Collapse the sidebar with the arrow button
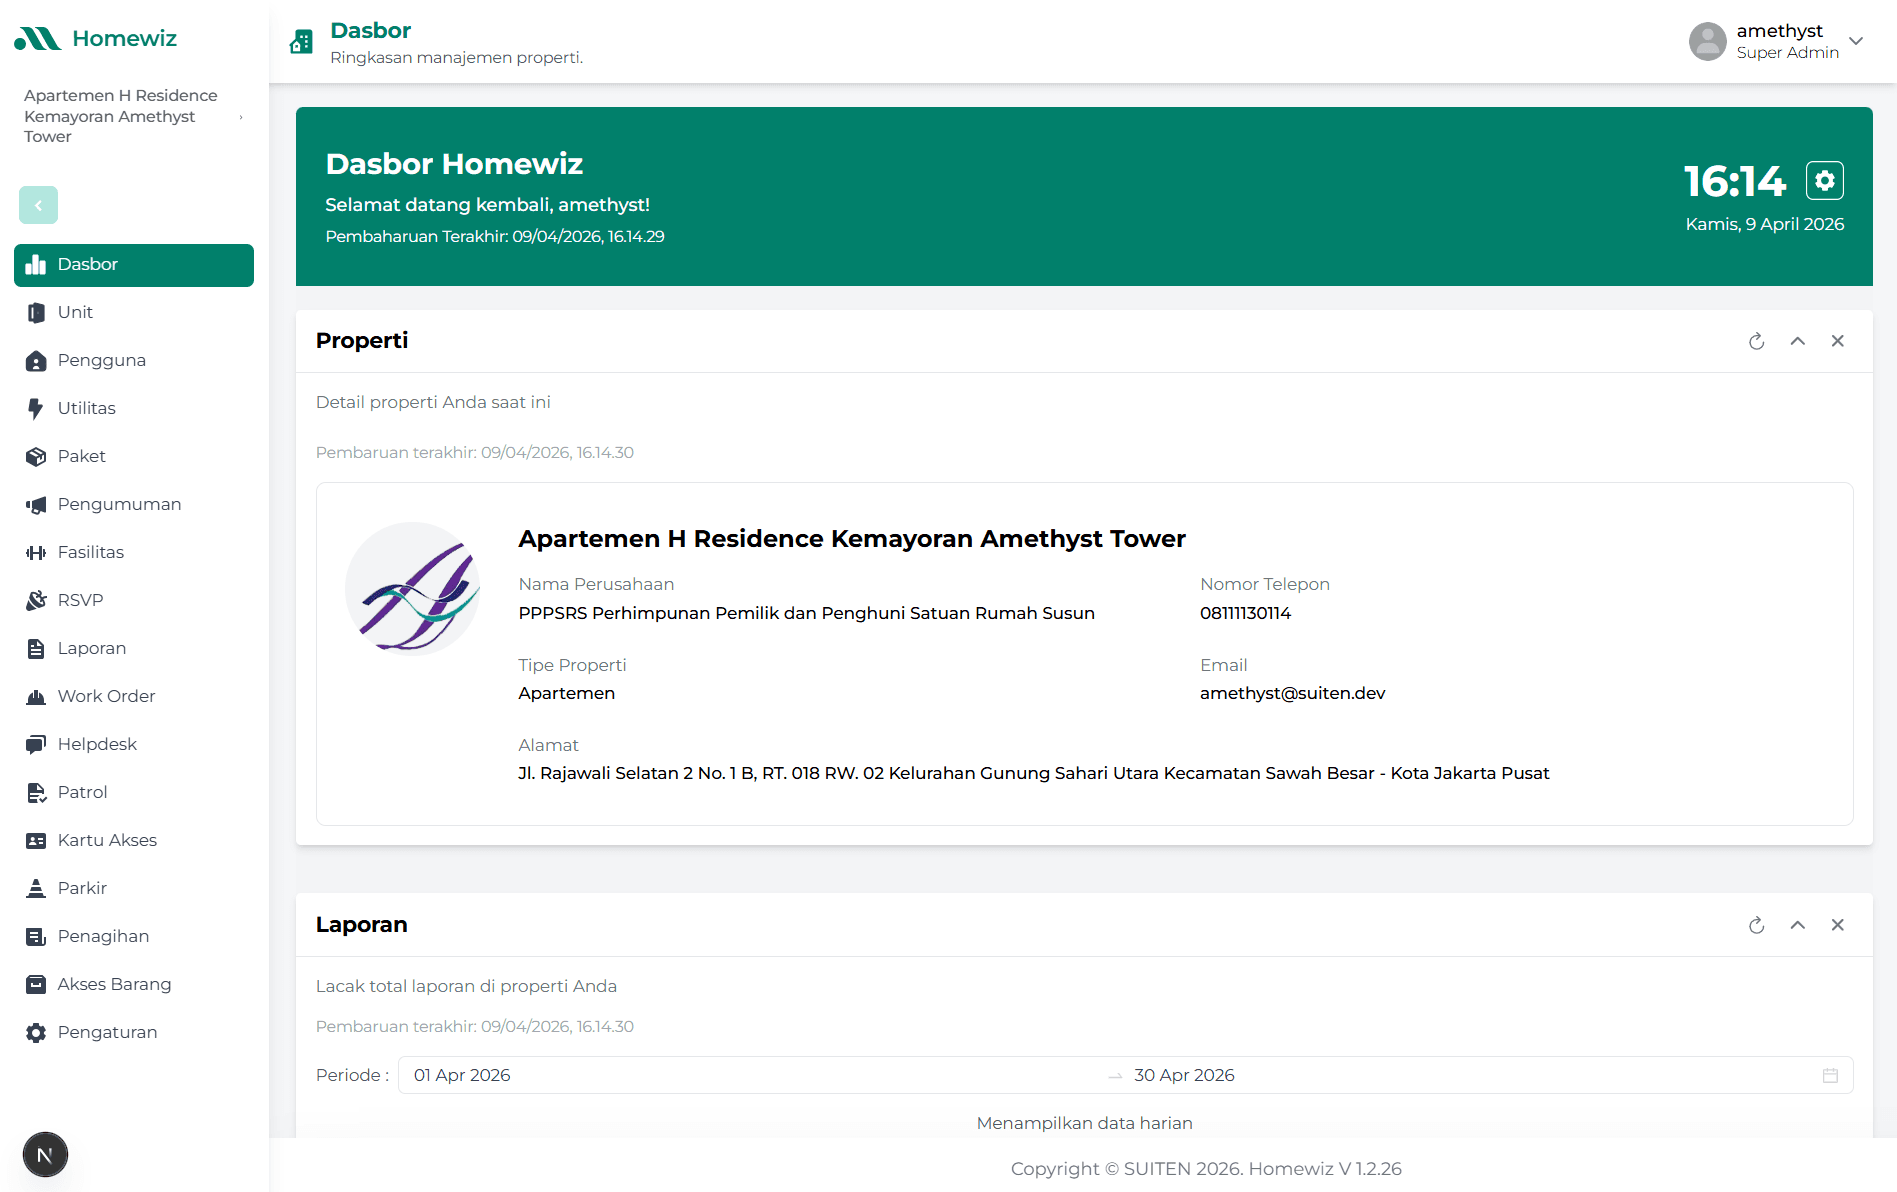1897x1192 pixels. pyautogui.click(x=38, y=205)
